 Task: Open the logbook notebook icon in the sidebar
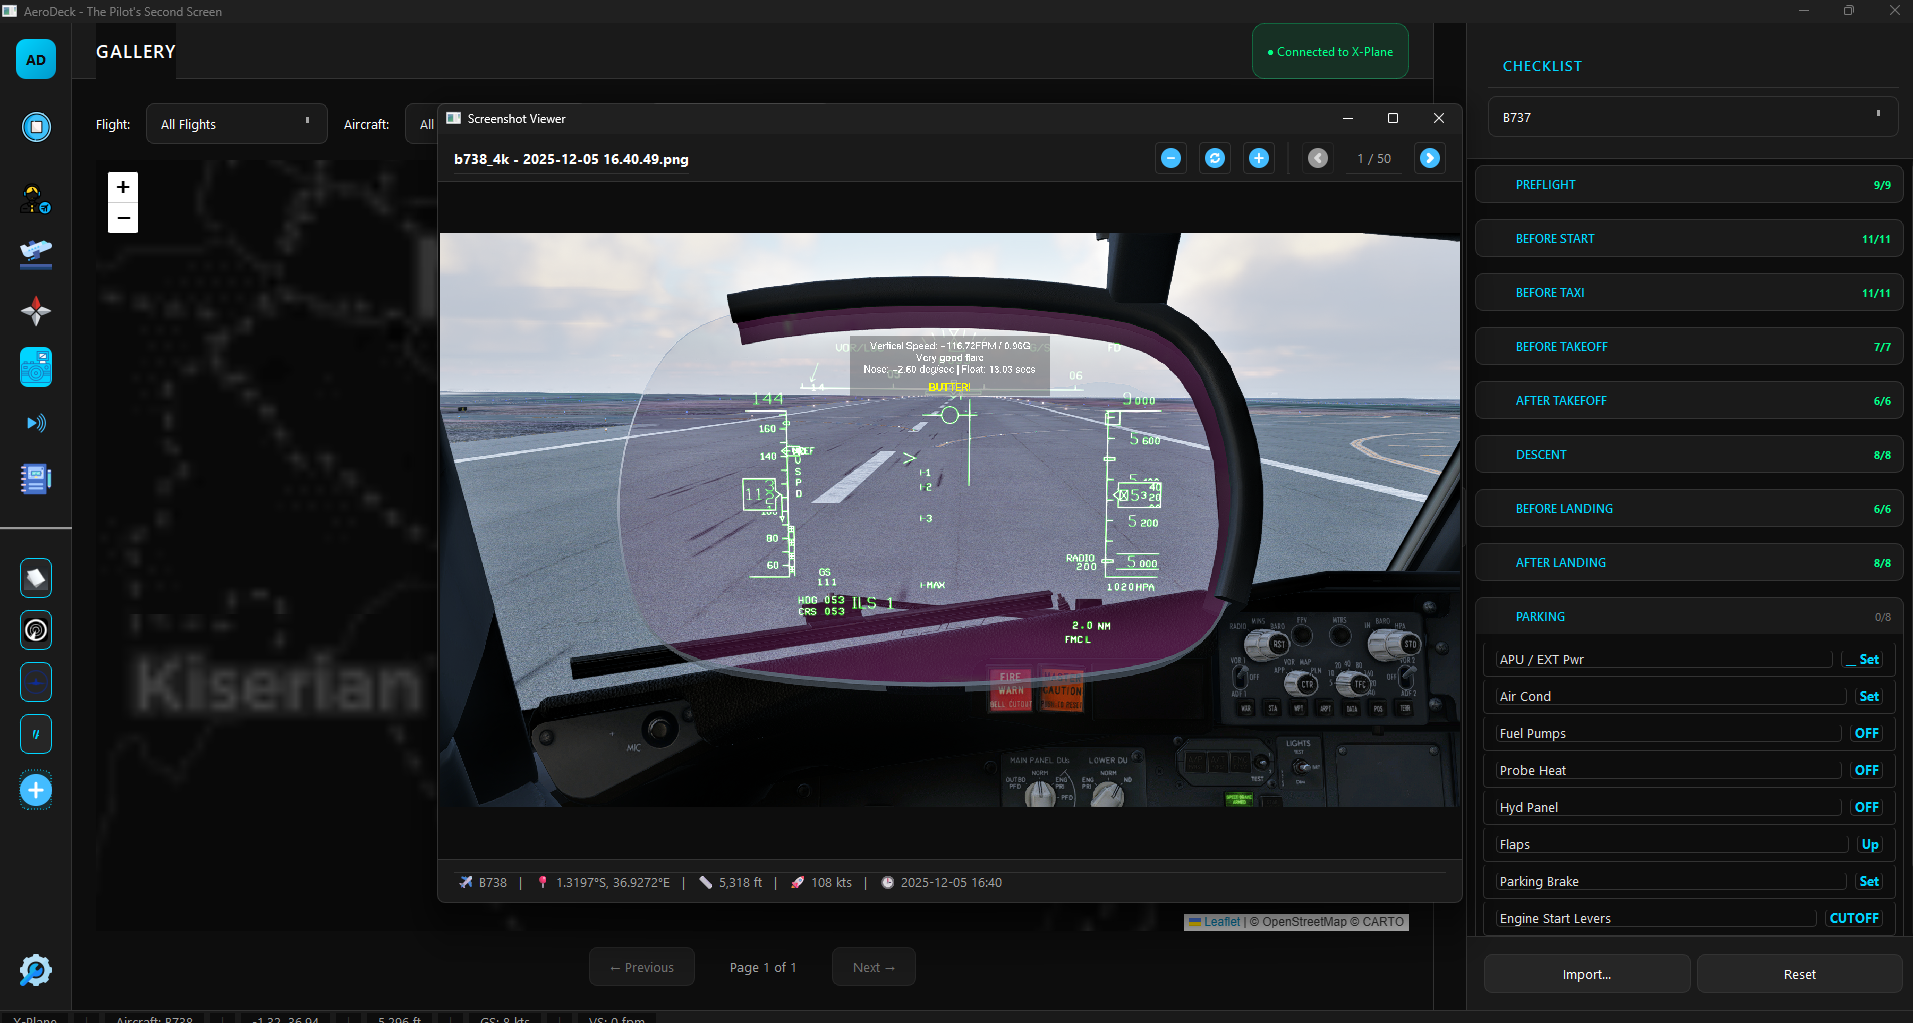[36, 479]
